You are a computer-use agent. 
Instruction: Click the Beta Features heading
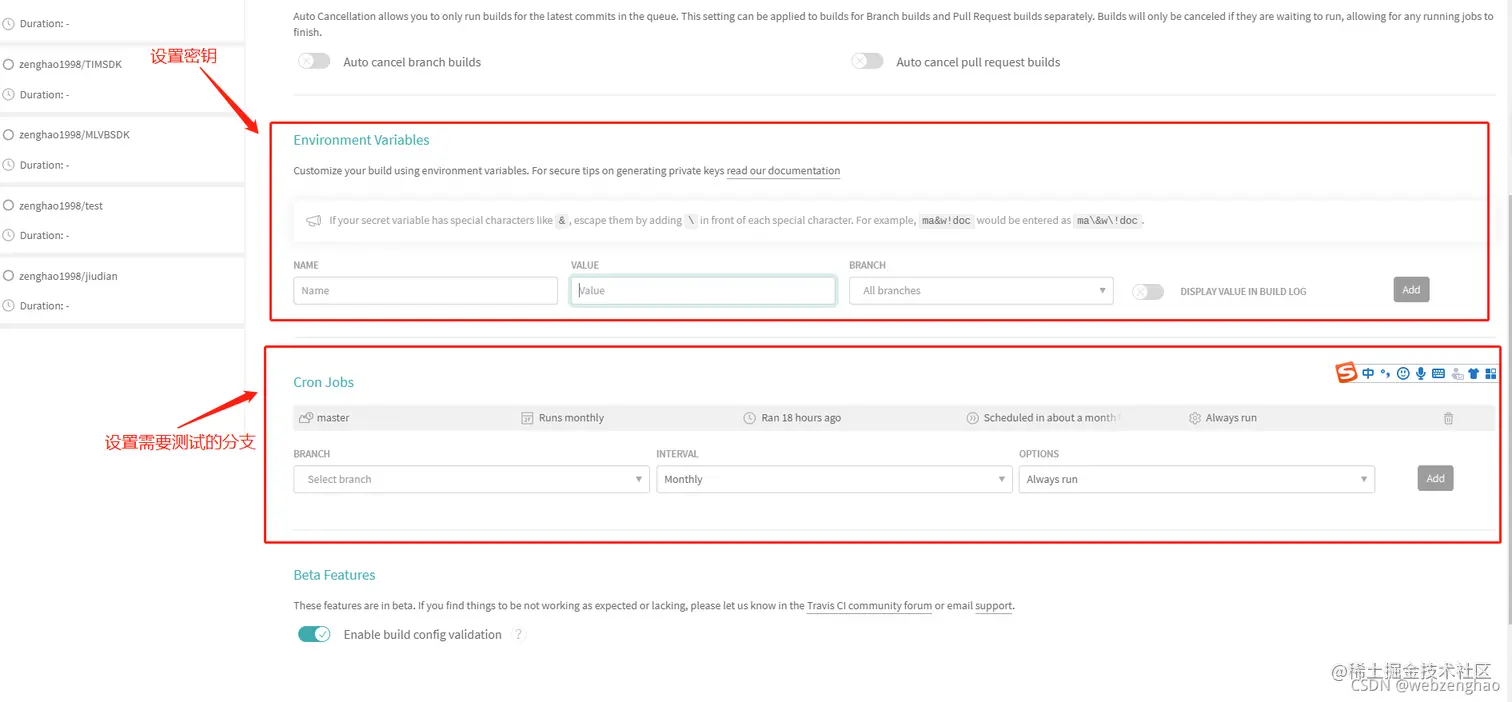point(334,575)
